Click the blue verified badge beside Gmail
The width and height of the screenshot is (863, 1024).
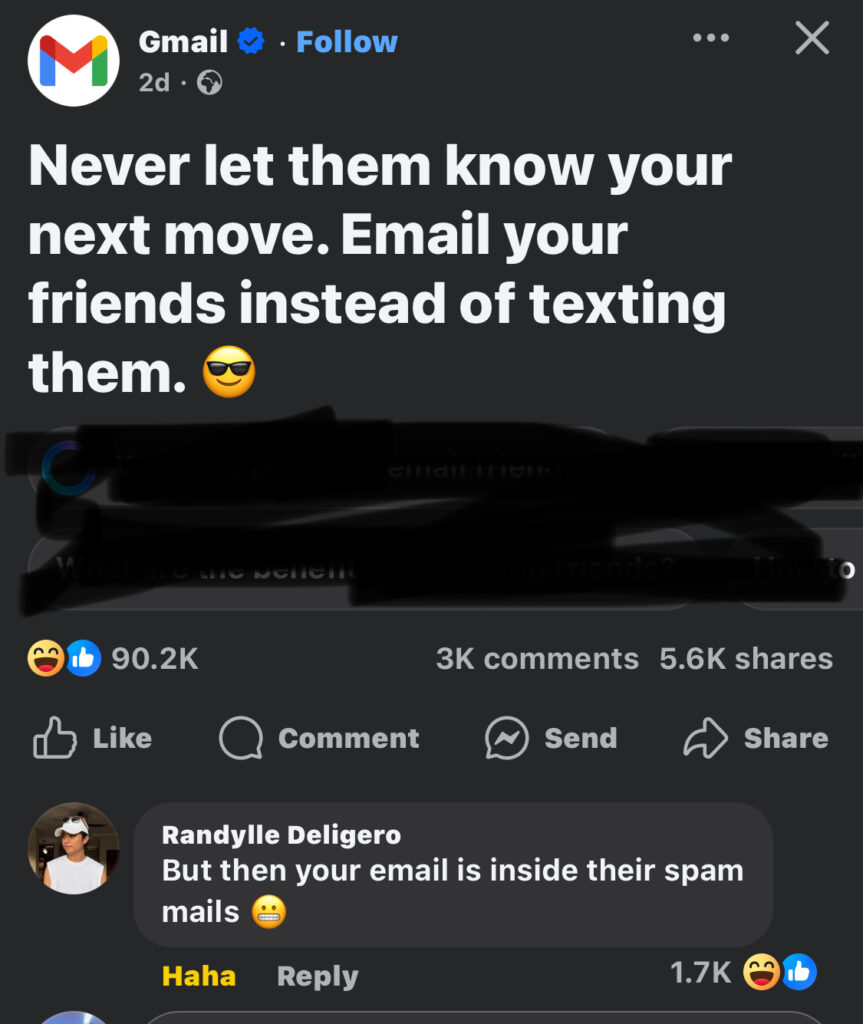pos(250,41)
